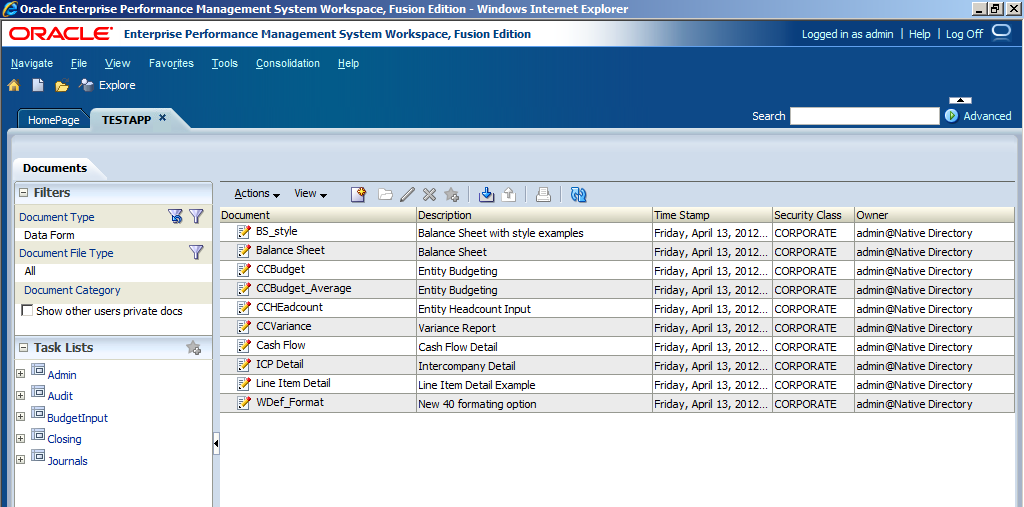Screen dimensions: 1024x507
Task: Click the Load documents down-arrow icon
Action: point(487,194)
